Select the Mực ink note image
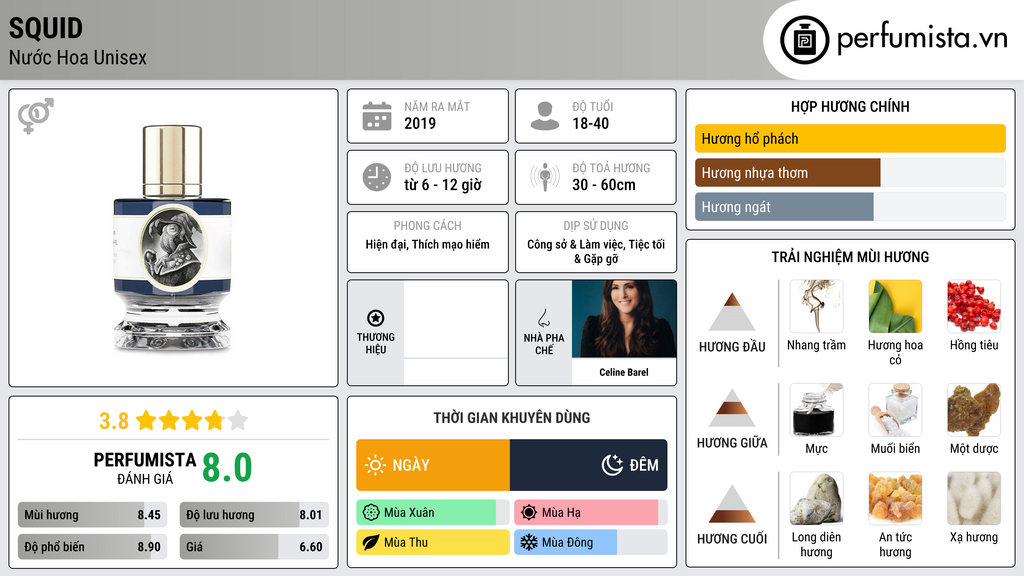 pyautogui.click(x=816, y=409)
